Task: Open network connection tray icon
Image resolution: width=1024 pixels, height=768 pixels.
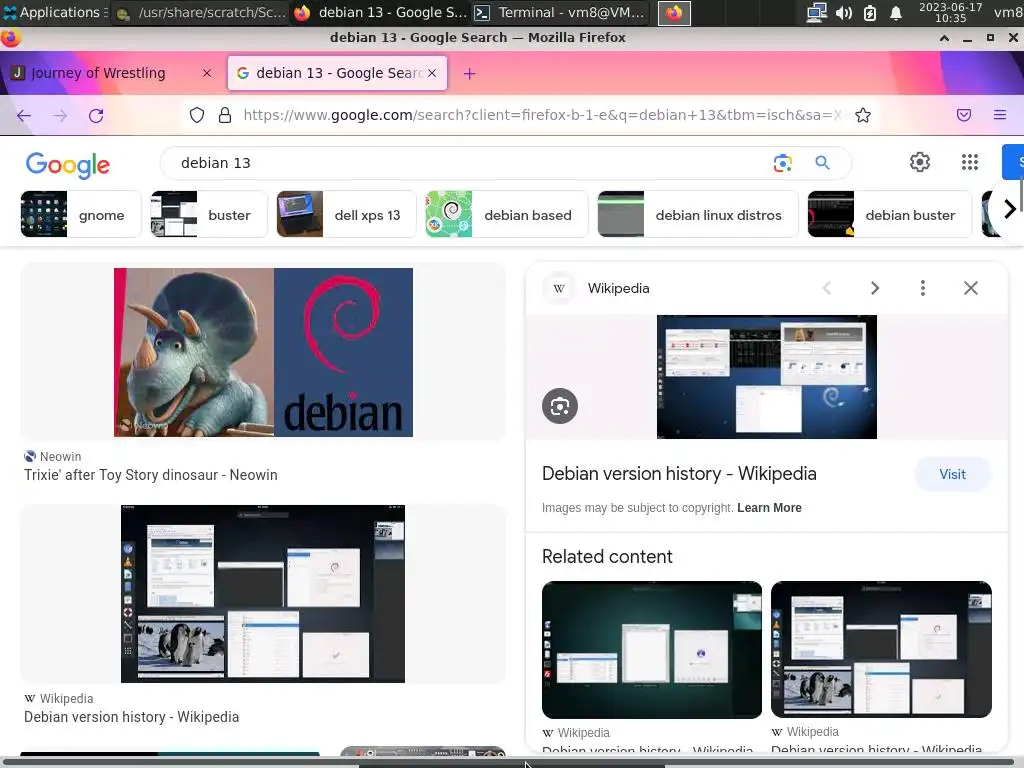Action: point(816,12)
